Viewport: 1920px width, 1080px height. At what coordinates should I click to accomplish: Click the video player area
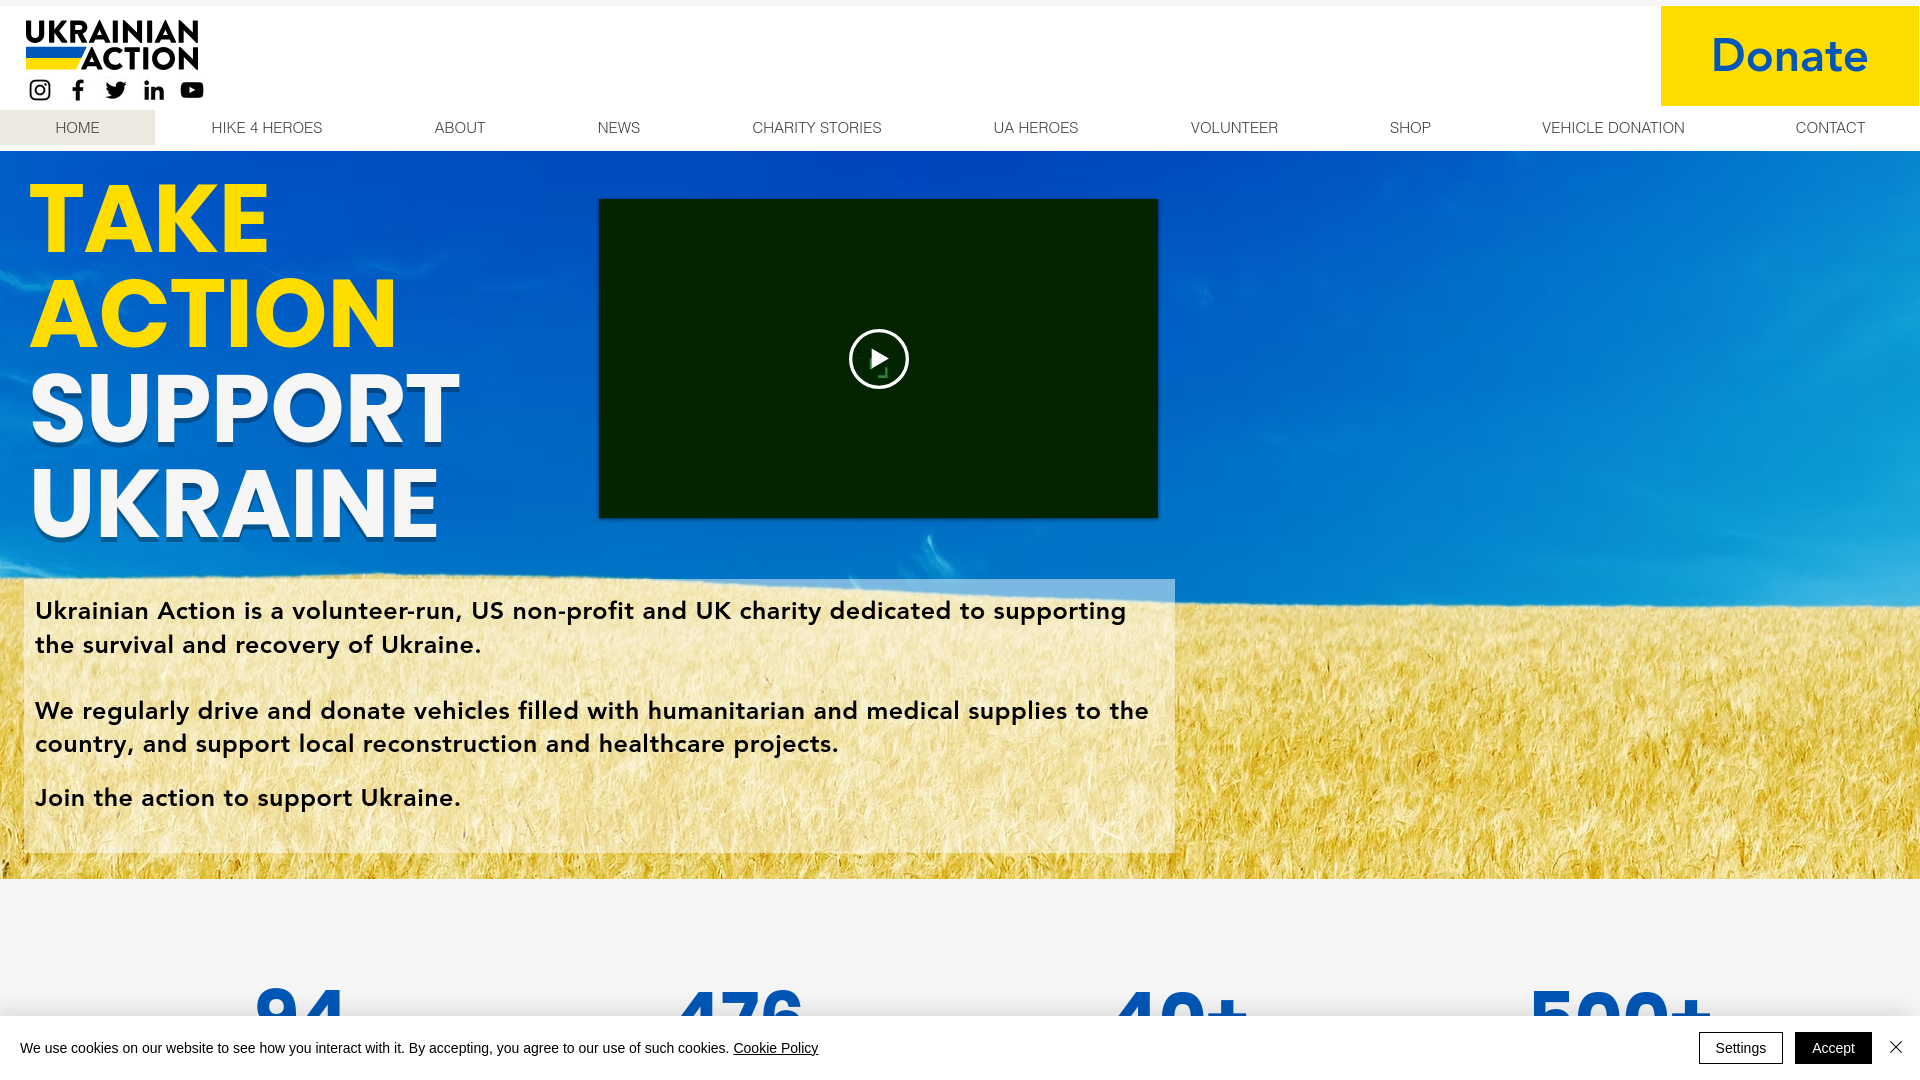tap(879, 359)
